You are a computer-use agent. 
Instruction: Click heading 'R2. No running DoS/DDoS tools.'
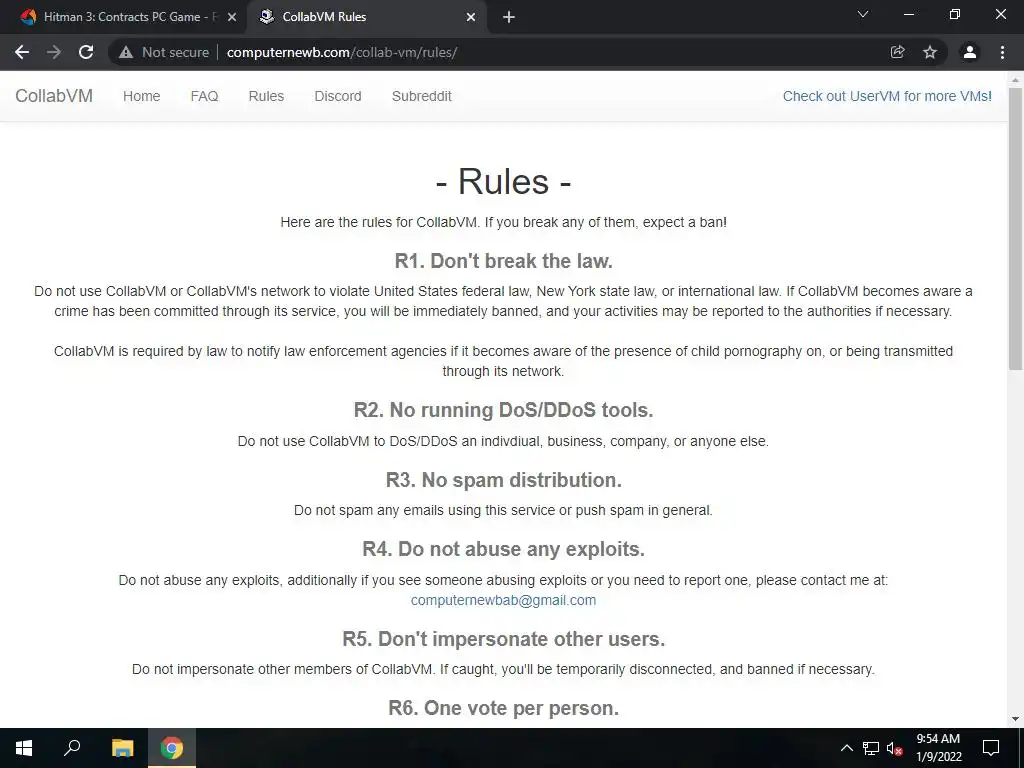(504, 410)
